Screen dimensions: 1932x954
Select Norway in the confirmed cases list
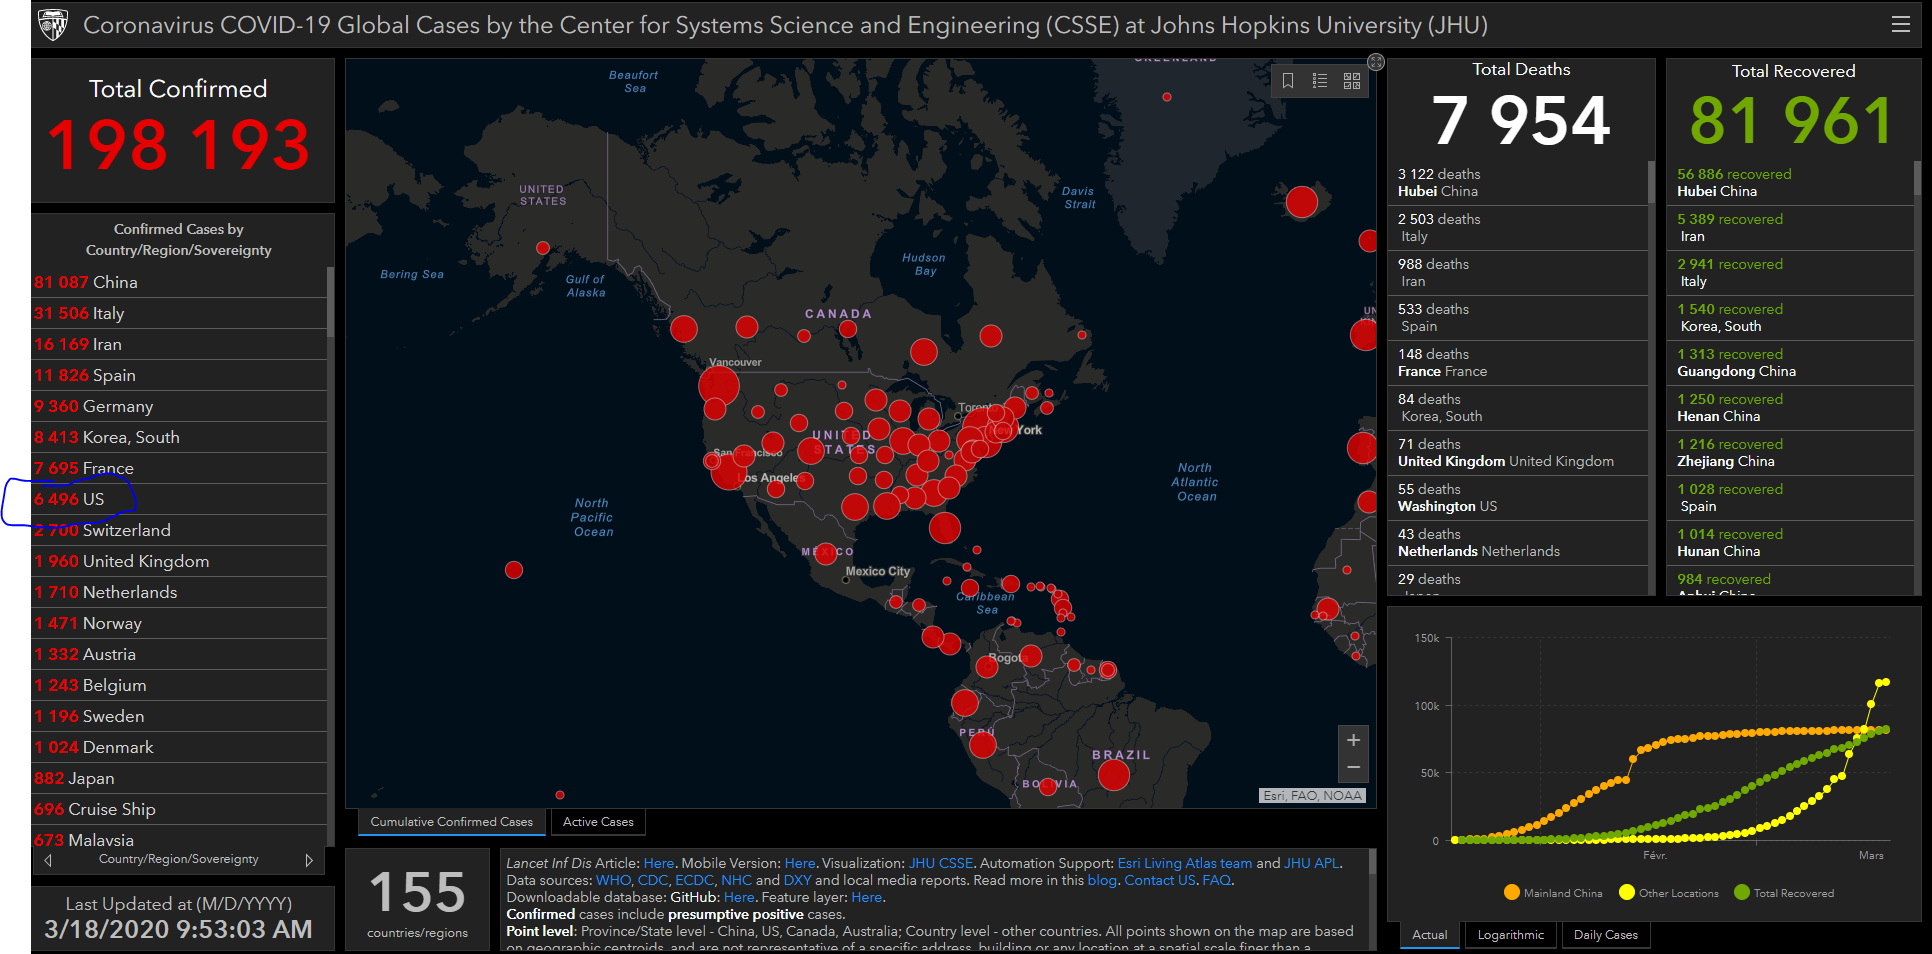tap(179, 623)
